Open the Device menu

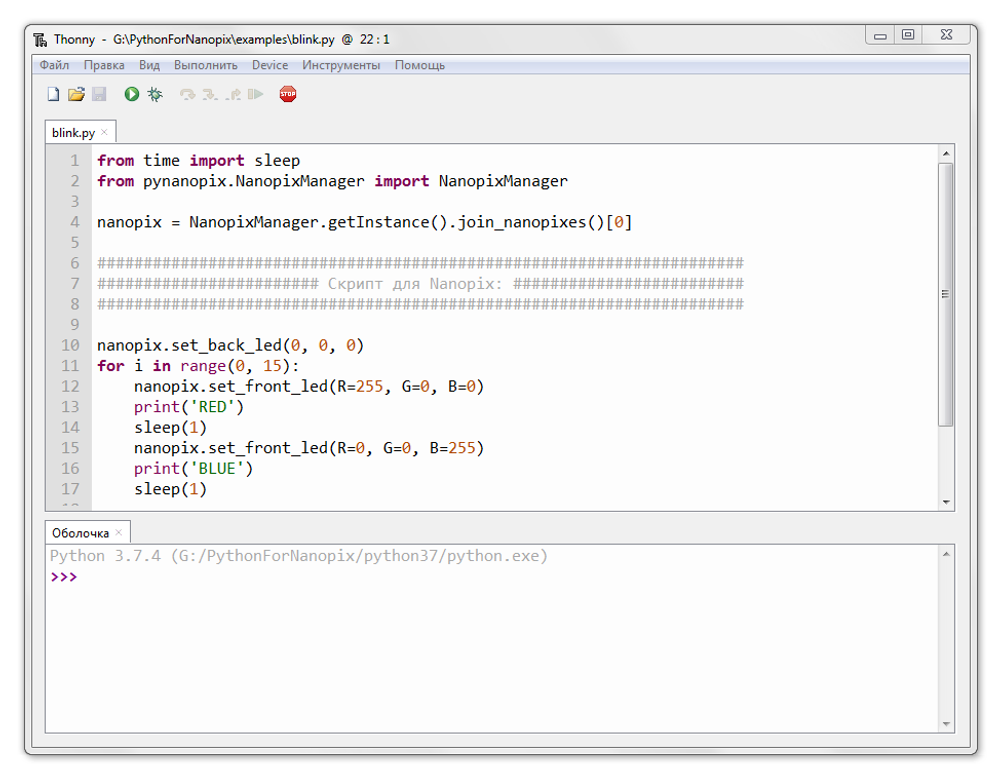click(x=270, y=65)
